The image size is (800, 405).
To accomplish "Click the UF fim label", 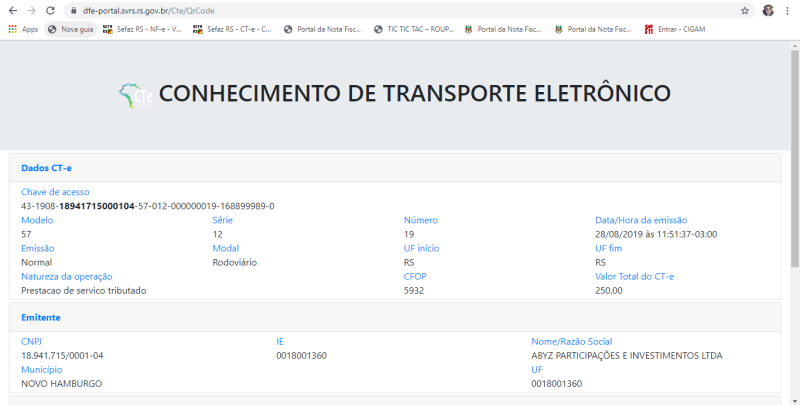I will 609,248.
